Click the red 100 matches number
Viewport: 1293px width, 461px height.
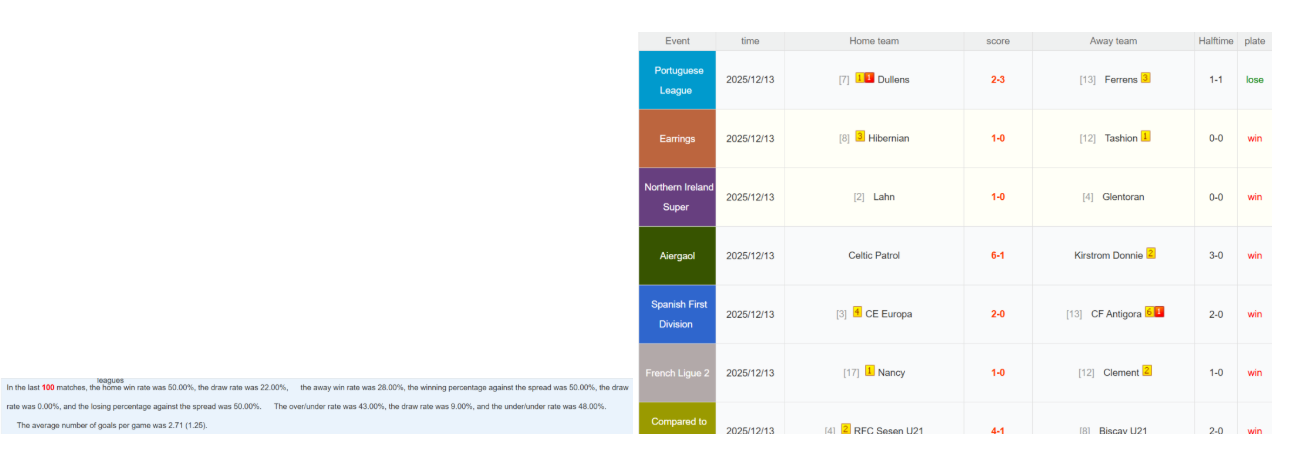[48, 387]
